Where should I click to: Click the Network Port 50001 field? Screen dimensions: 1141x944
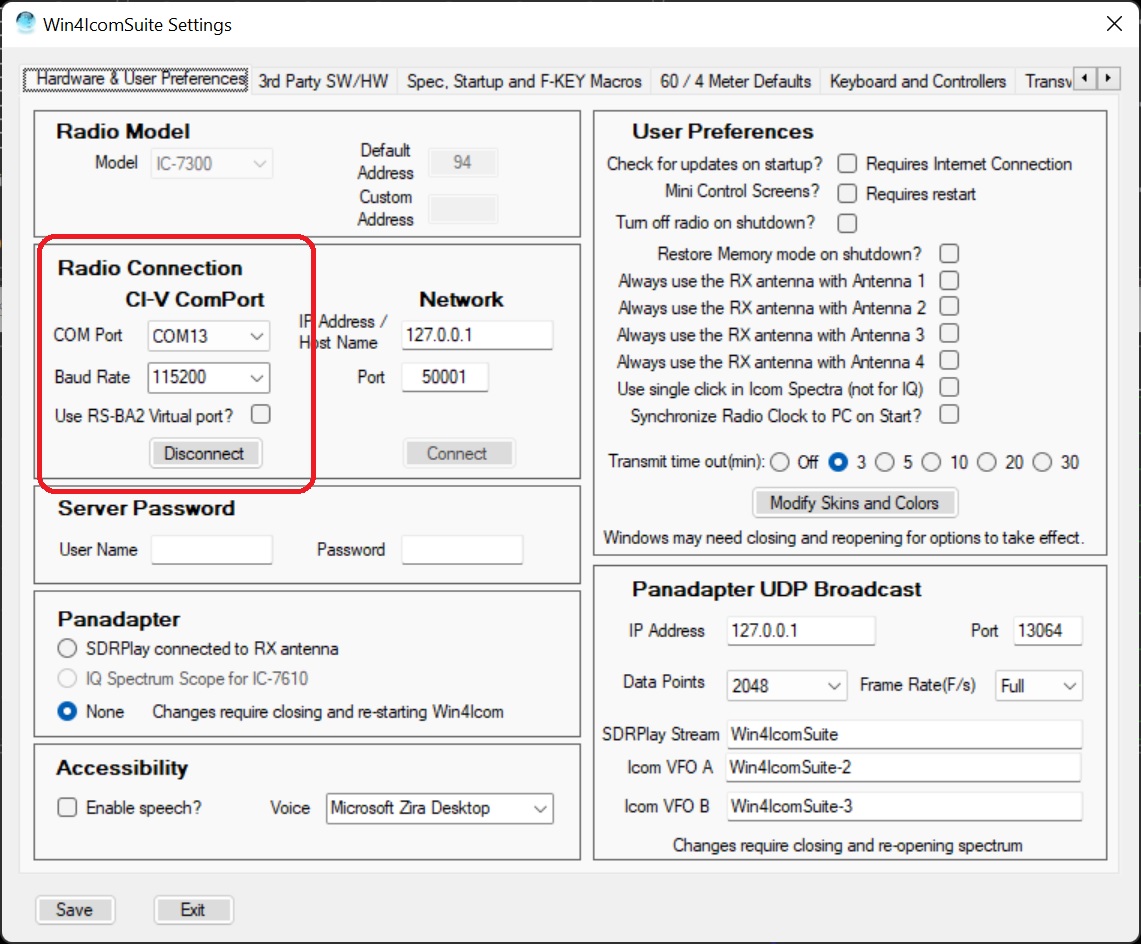pos(445,377)
